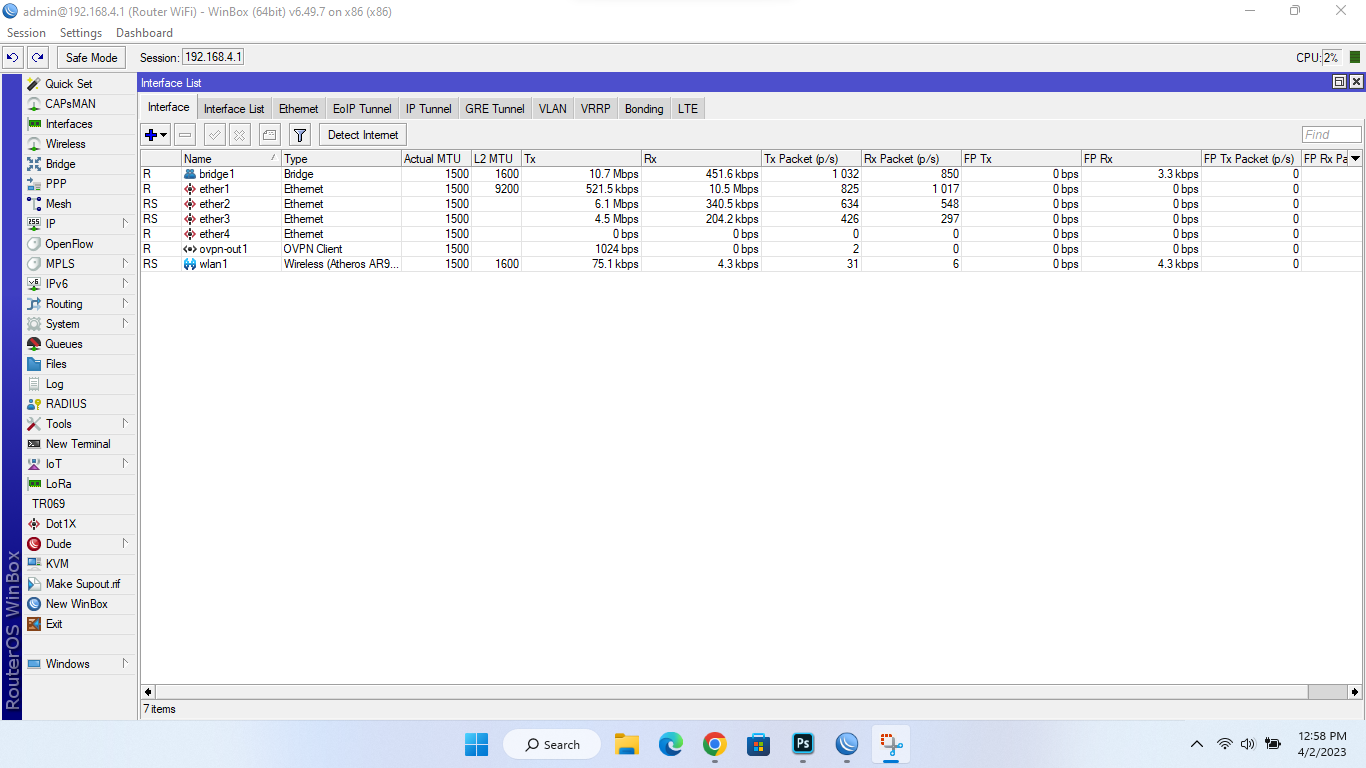Click the Enable checkmark button

coord(214,135)
